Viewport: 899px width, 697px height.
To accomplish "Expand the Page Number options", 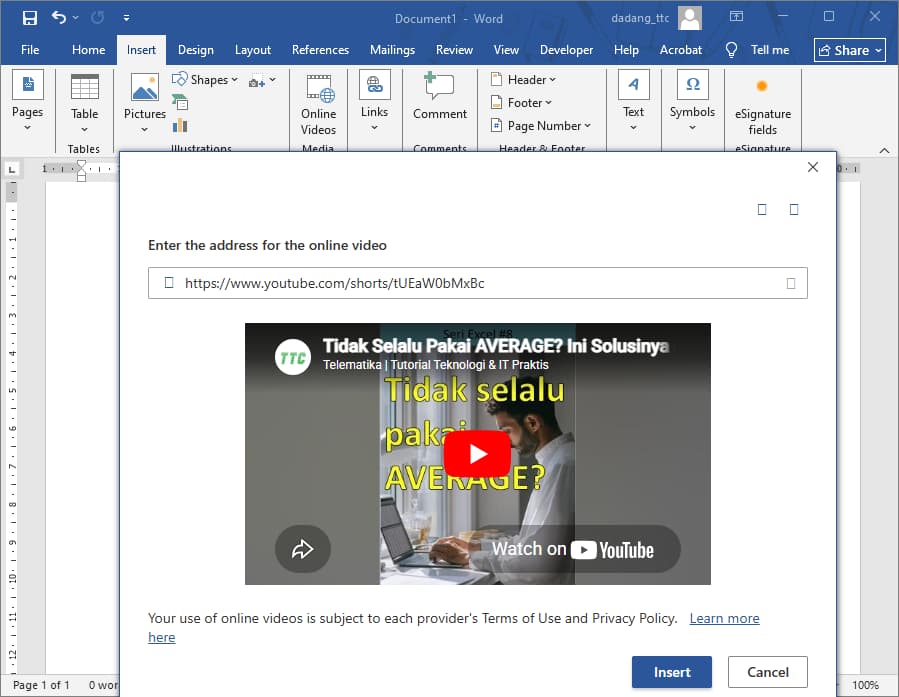I will pyautogui.click(x=541, y=125).
